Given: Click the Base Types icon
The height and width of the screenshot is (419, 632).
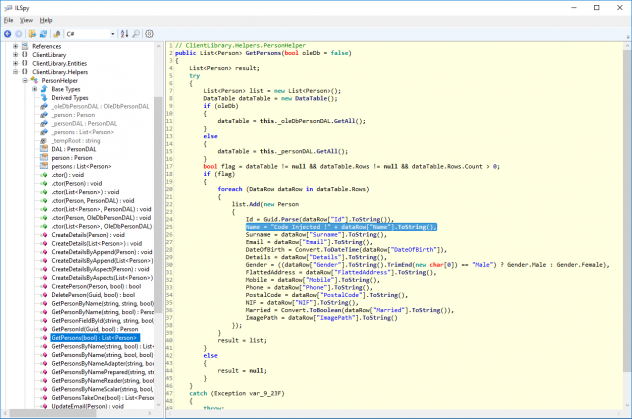Looking at the screenshot, I should pyautogui.click(x=44, y=89).
